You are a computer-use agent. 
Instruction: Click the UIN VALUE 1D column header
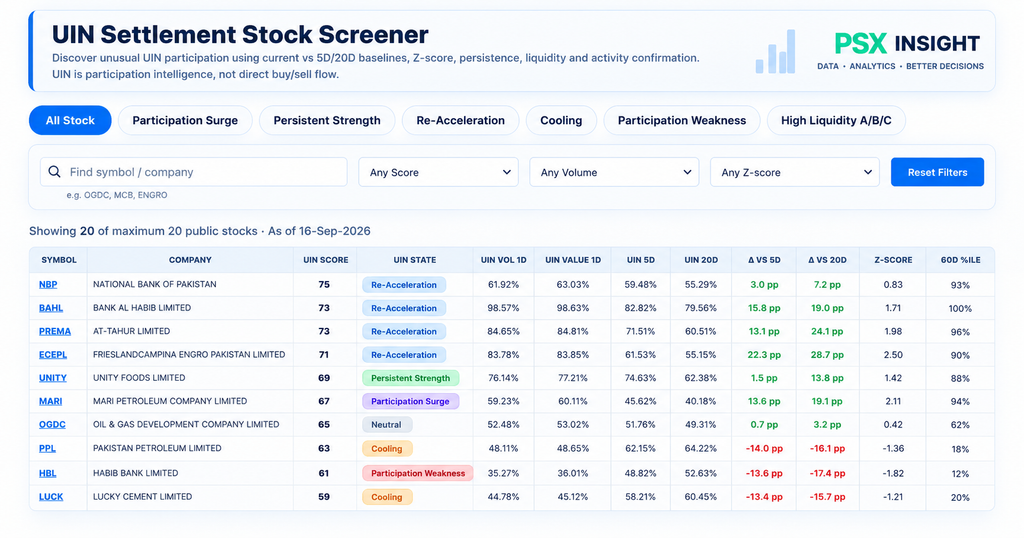point(573,260)
